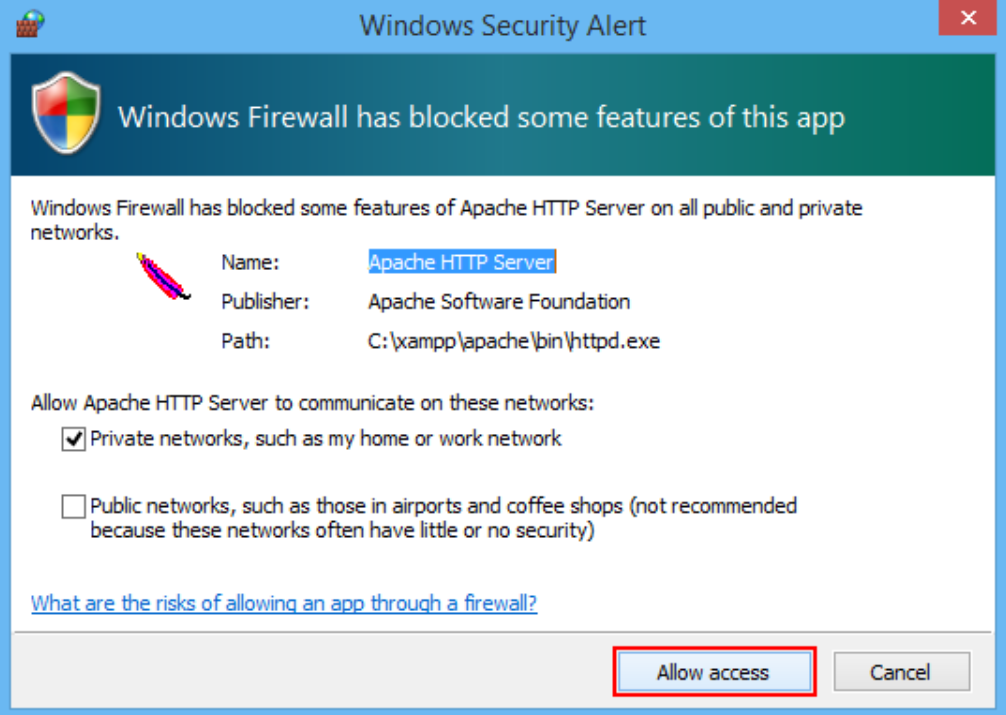Select the highlighted Apache HTTP Server name field
Viewport: 1006px width, 715px height.
461,262
